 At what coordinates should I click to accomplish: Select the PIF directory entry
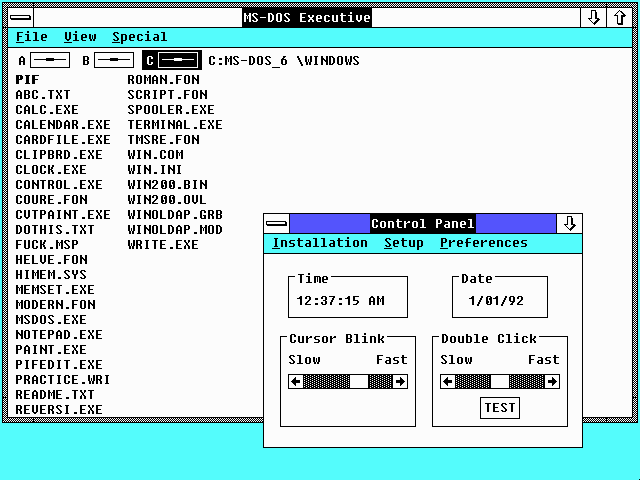click(x=27, y=80)
